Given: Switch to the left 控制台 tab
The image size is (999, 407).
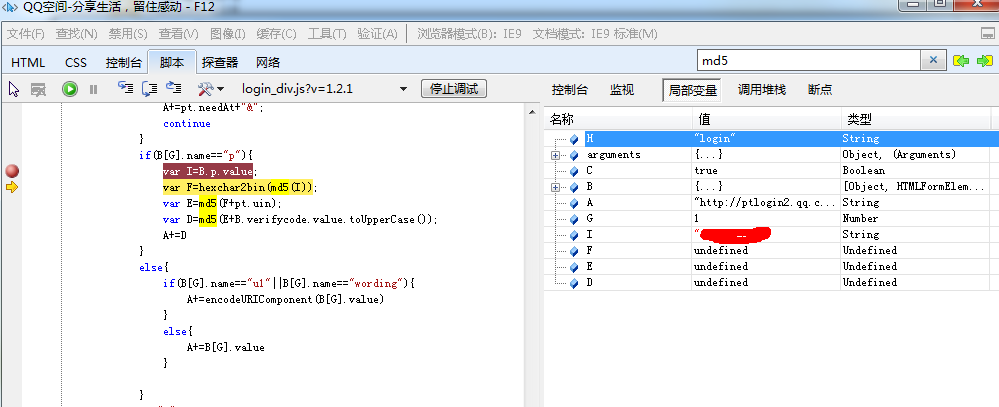Looking at the screenshot, I should 124,62.
